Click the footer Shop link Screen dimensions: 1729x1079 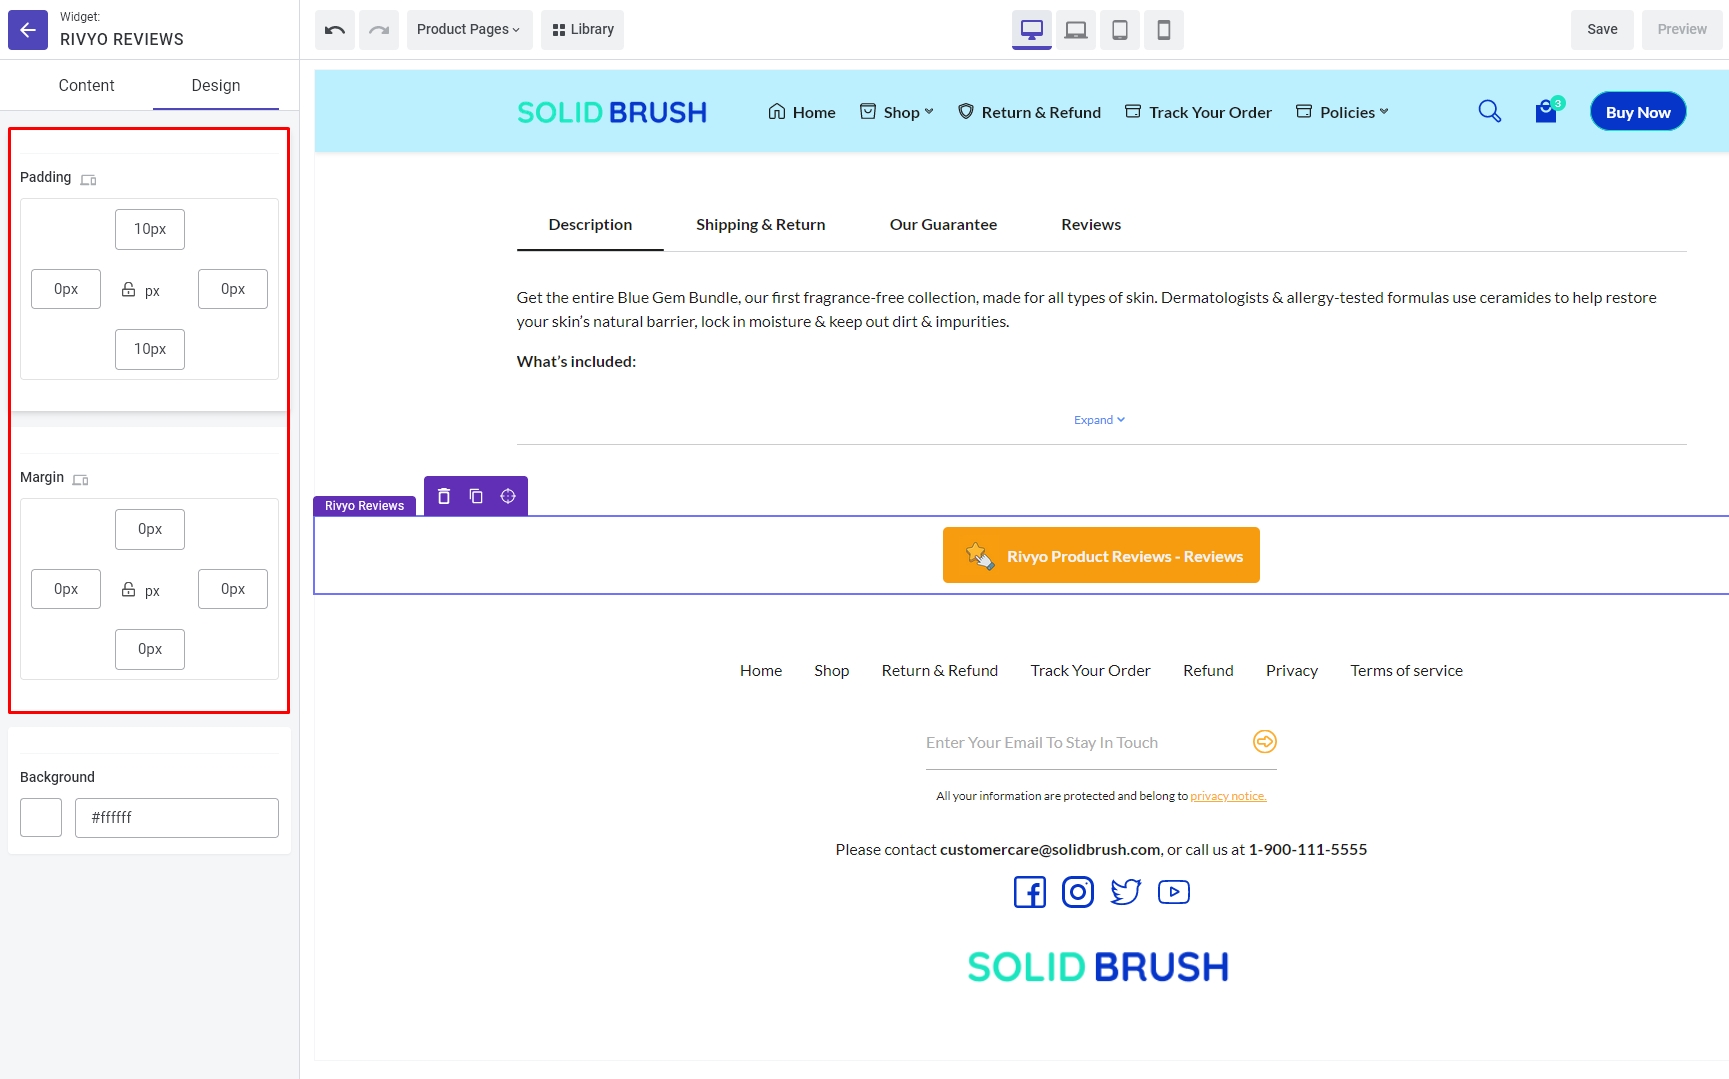coord(831,671)
